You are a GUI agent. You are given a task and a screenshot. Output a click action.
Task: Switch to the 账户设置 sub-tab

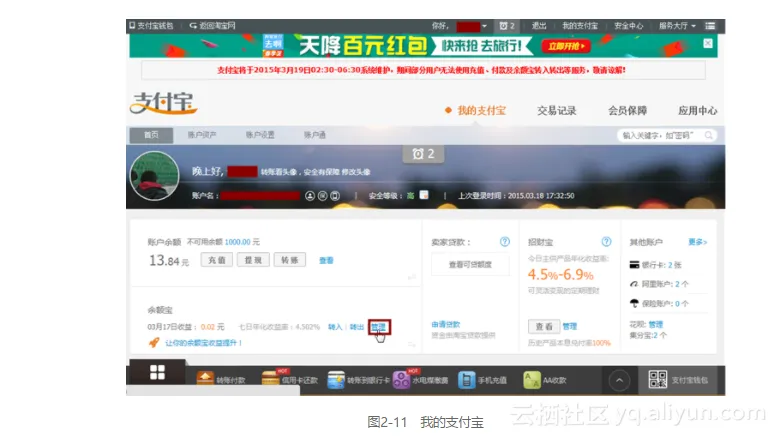coord(260,135)
